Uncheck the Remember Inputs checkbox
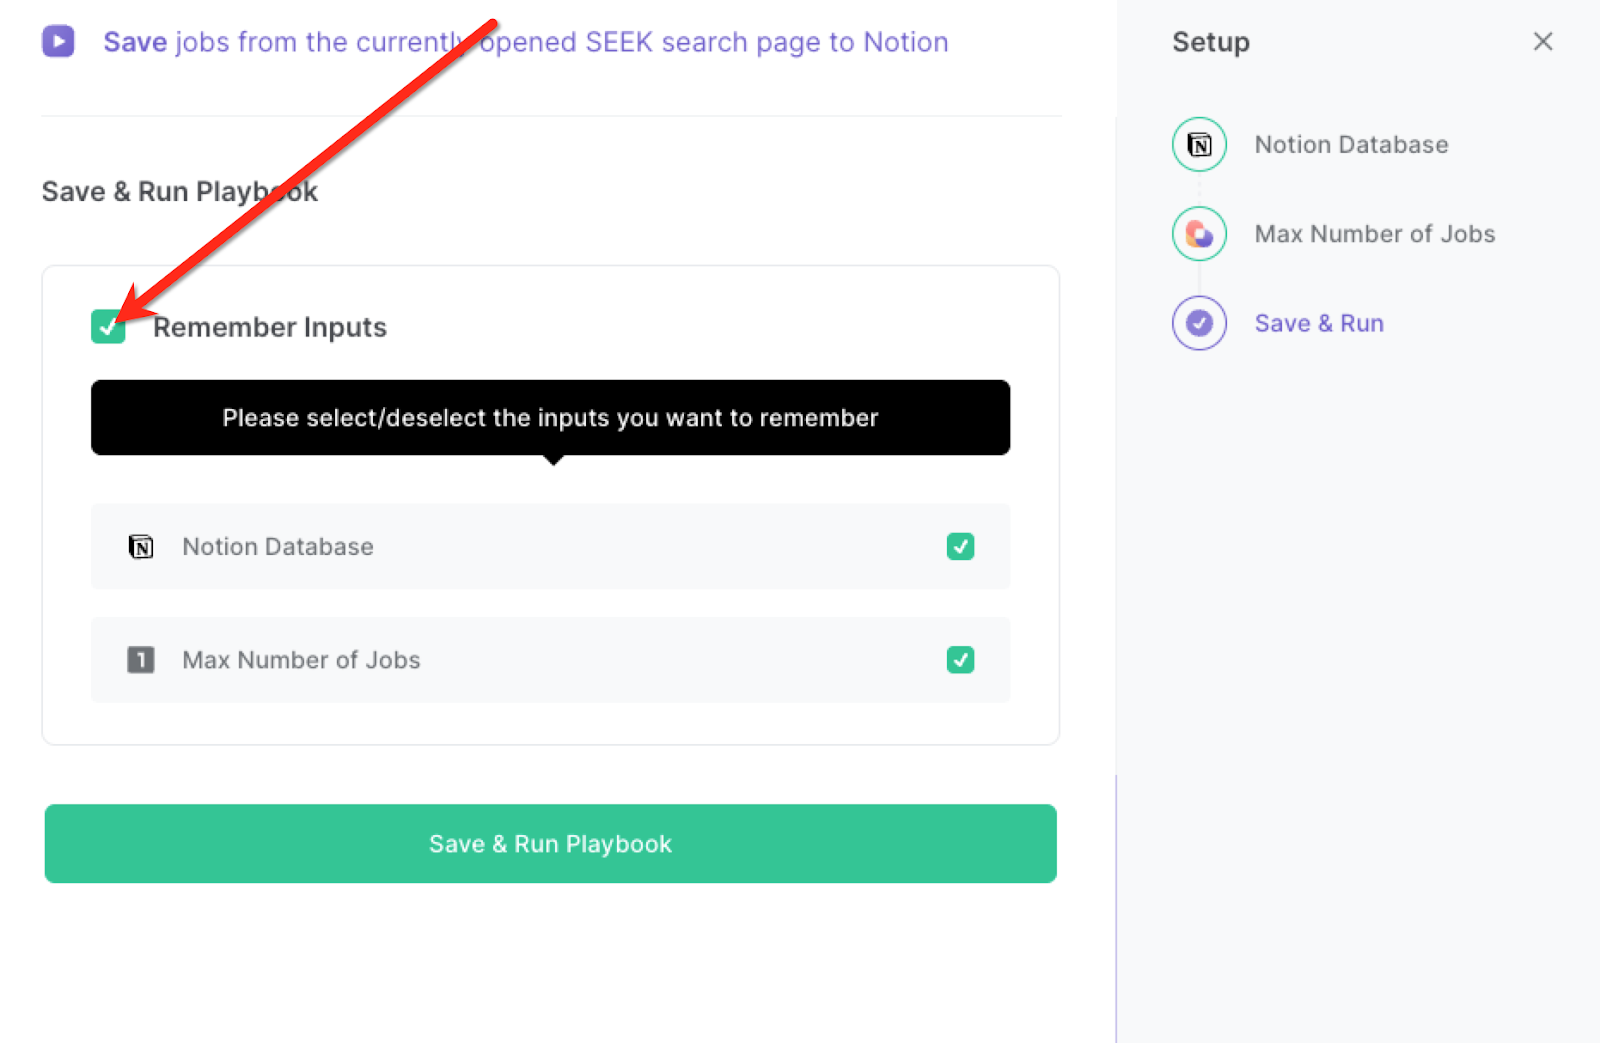This screenshot has height=1043, width=1600. [108, 326]
